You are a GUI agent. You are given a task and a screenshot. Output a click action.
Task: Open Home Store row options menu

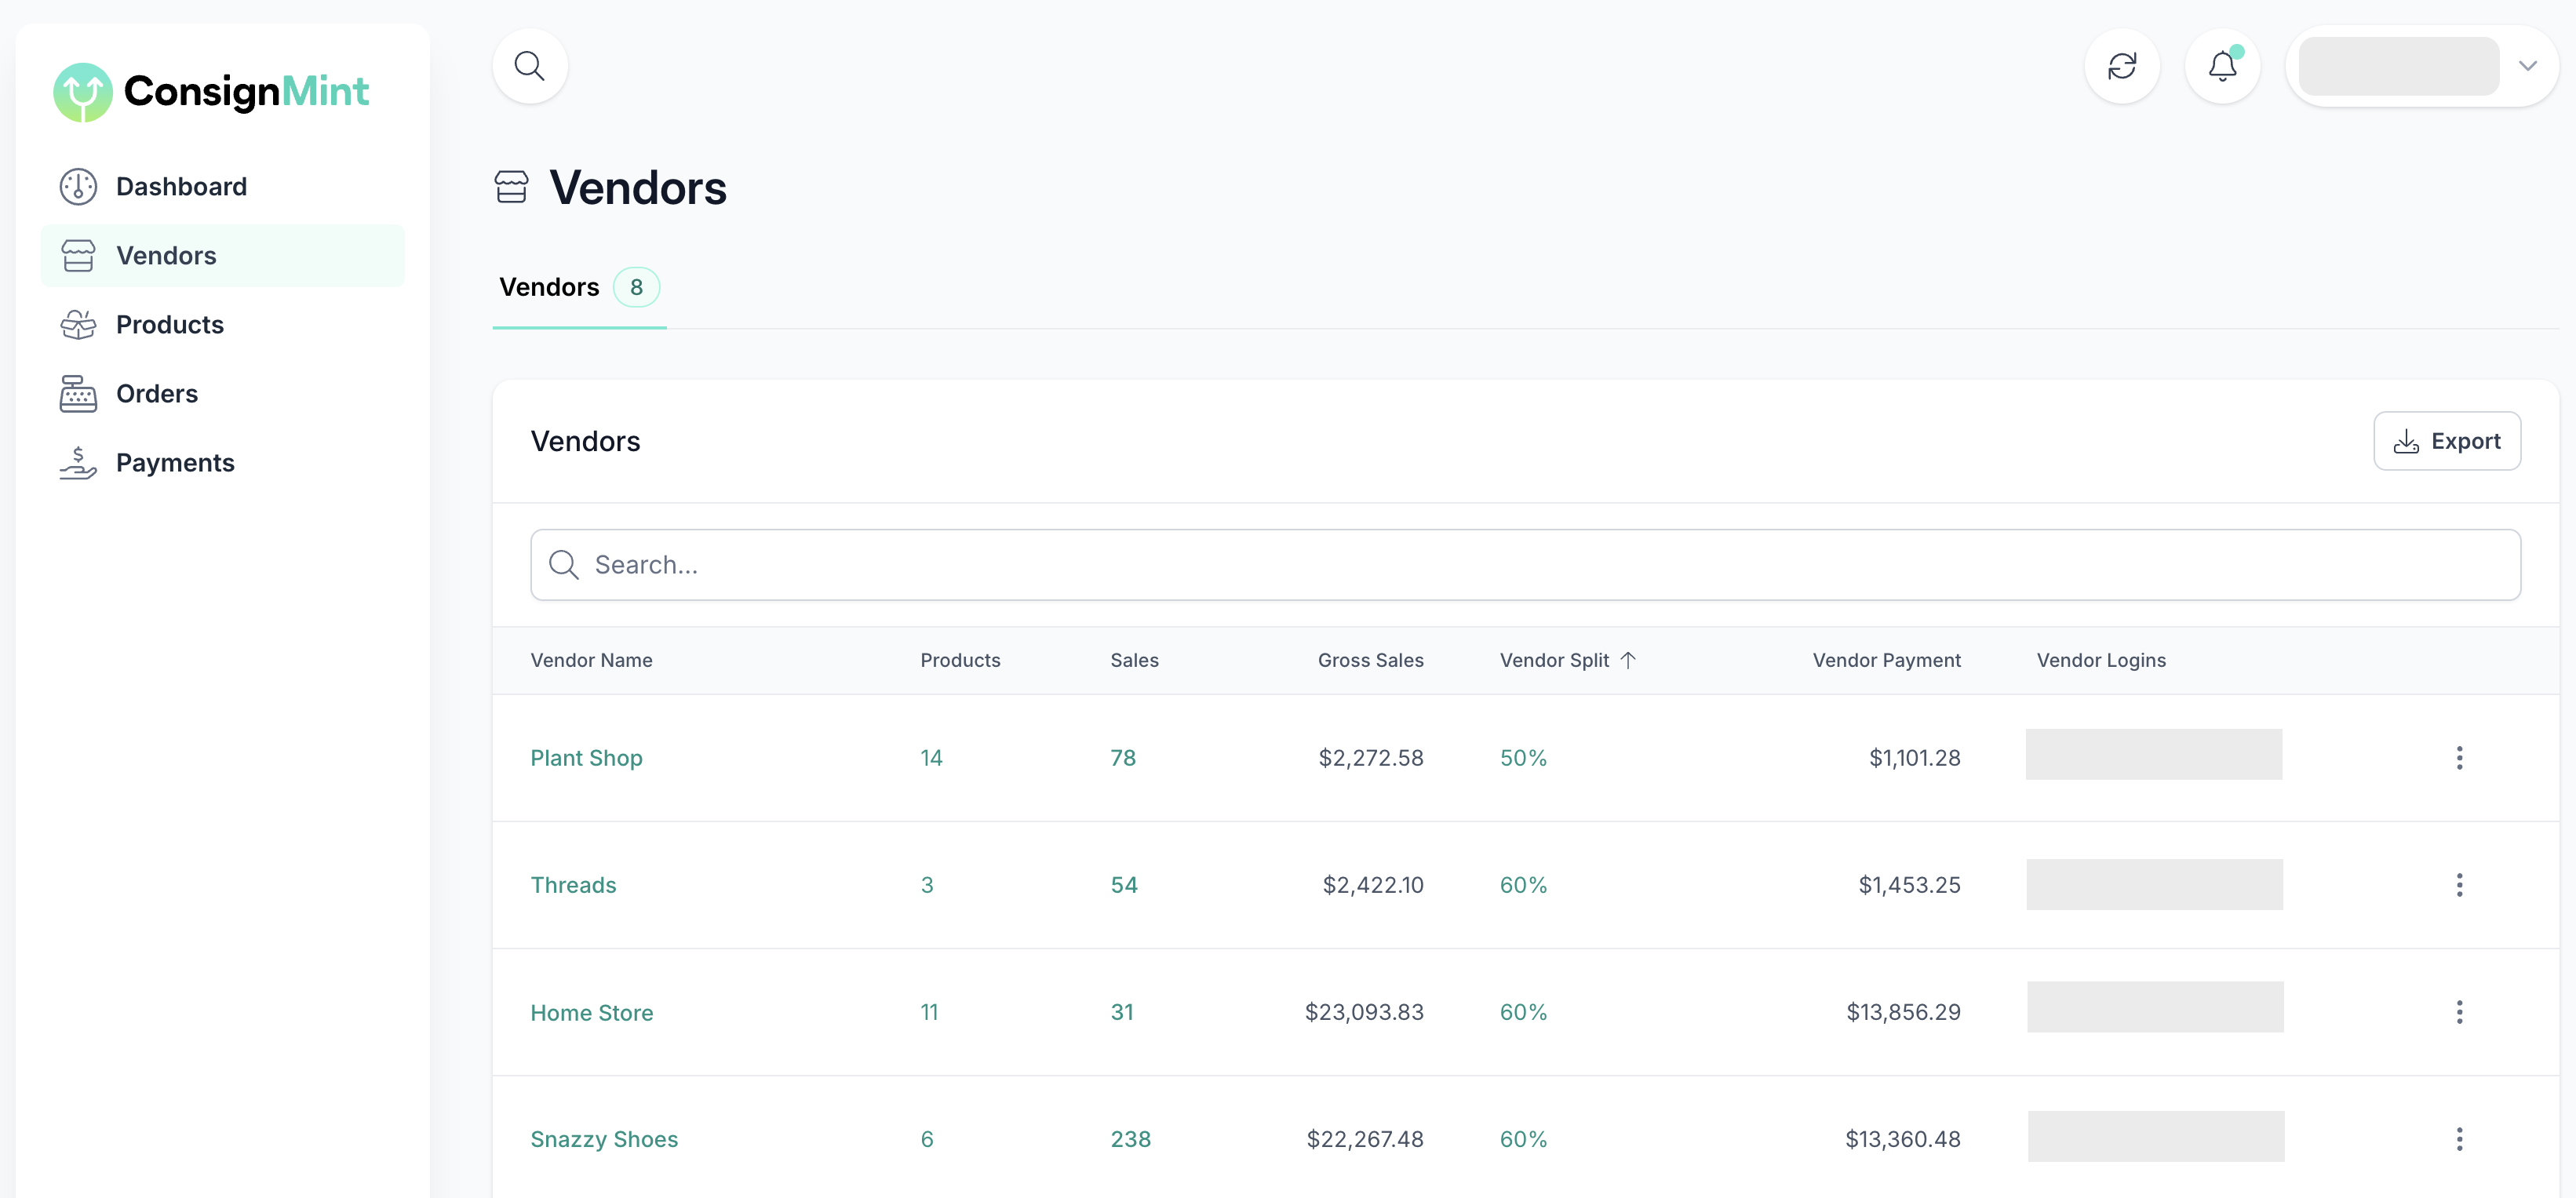tap(2459, 1012)
